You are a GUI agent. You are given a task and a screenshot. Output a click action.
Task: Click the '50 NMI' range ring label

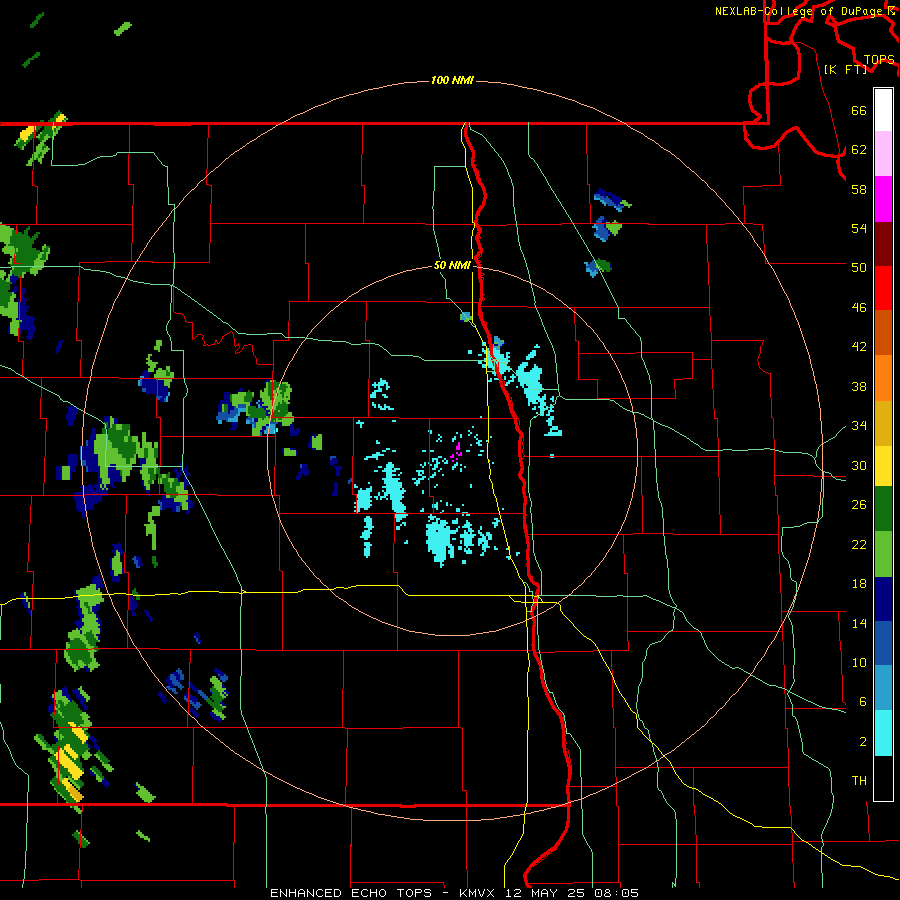tap(452, 265)
